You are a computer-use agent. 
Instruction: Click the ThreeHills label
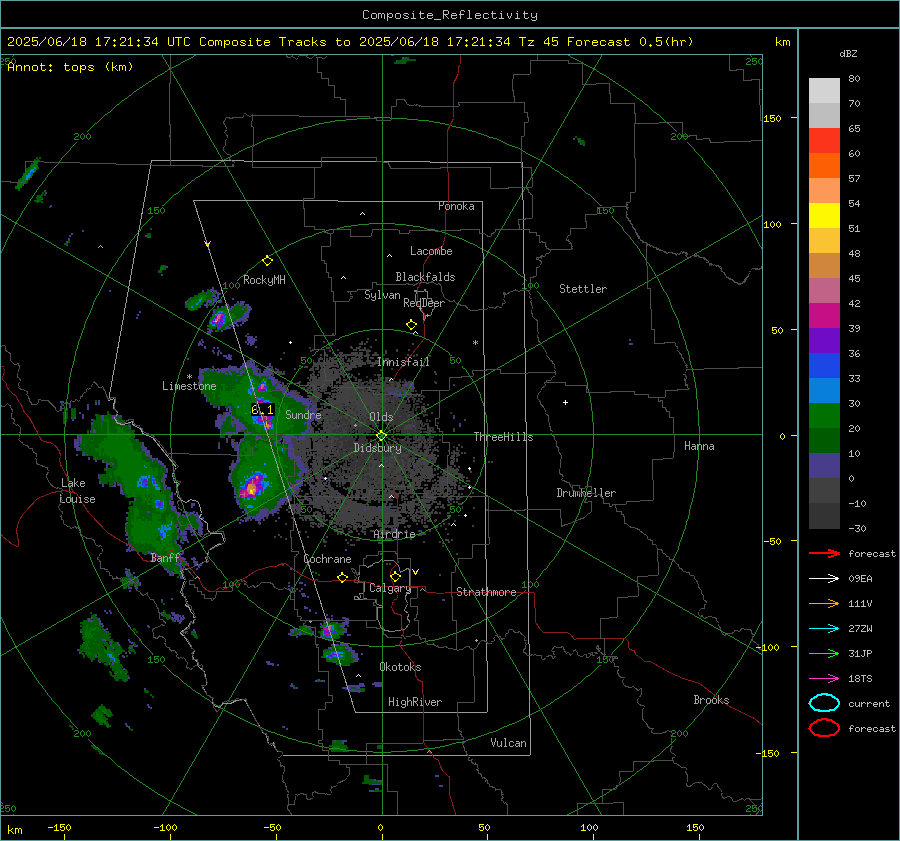point(503,437)
